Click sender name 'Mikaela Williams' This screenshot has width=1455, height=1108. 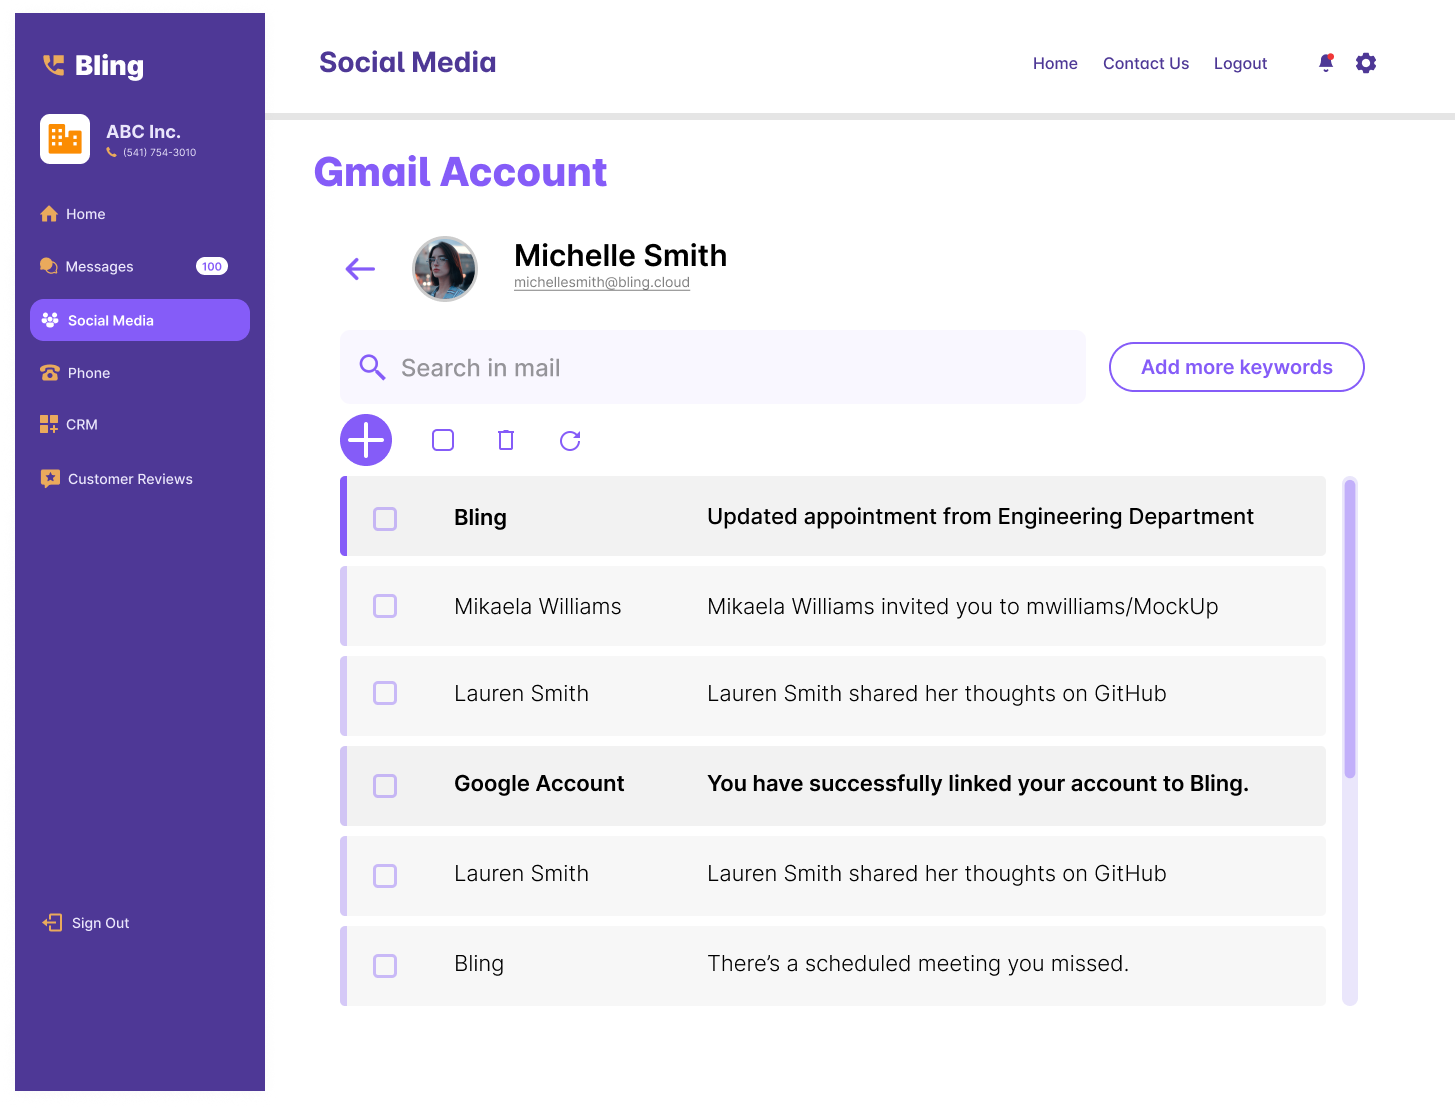538,606
